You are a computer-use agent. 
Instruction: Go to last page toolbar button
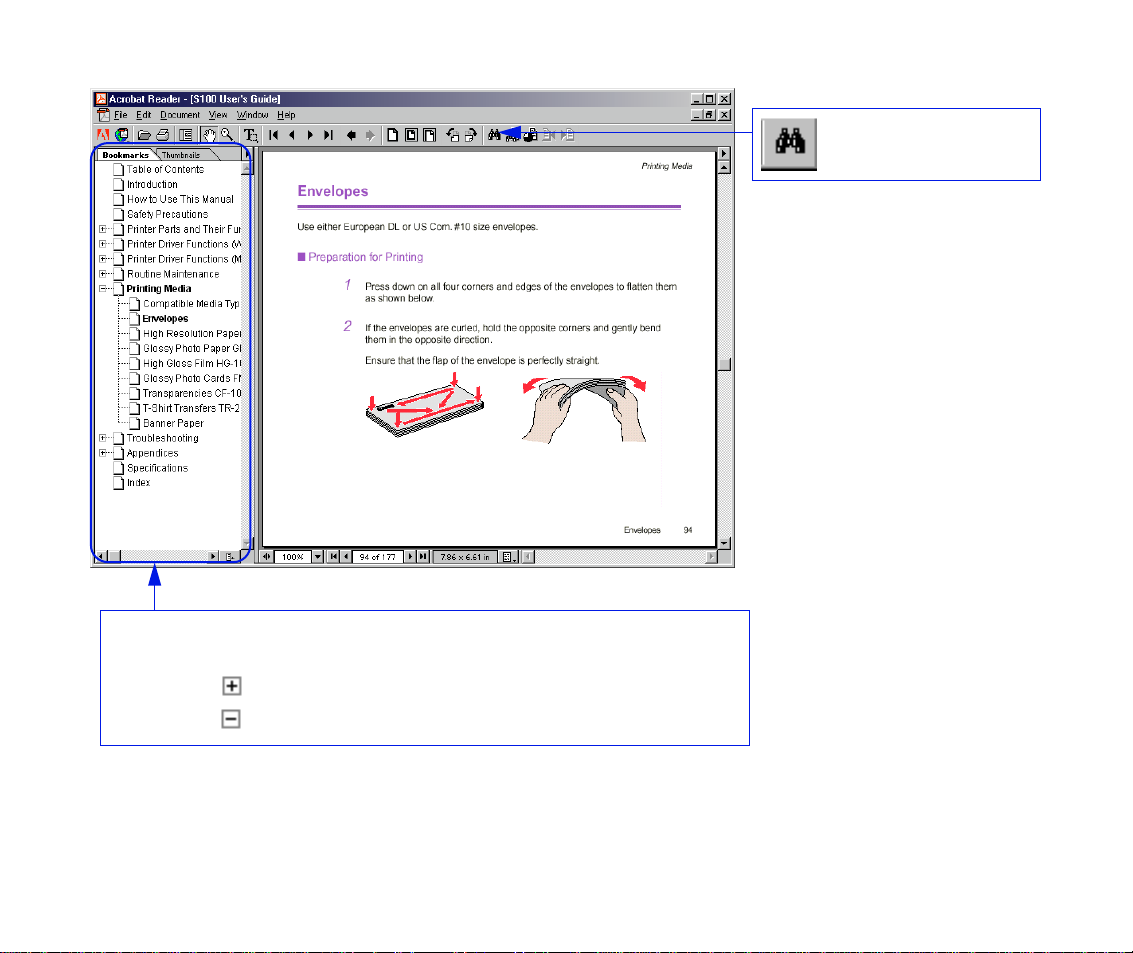[x=329, y=135]
